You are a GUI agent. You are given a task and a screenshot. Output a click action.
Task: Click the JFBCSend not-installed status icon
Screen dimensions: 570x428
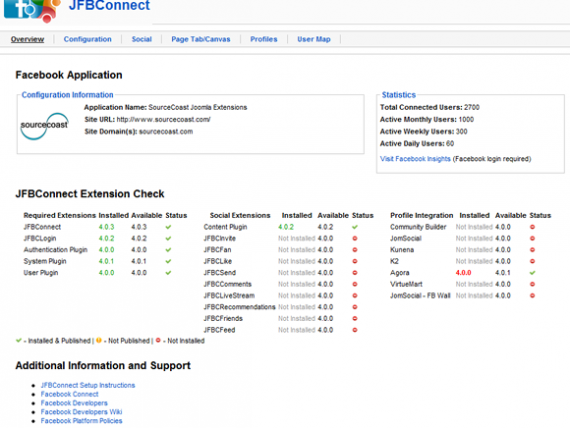355,273
